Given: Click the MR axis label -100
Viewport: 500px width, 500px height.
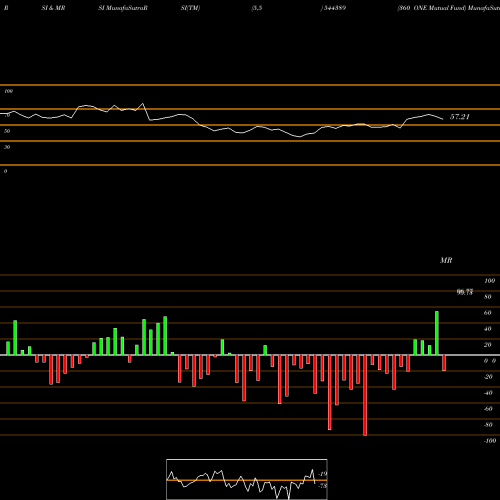Looking at the screenshot, I should coord(490,441).
